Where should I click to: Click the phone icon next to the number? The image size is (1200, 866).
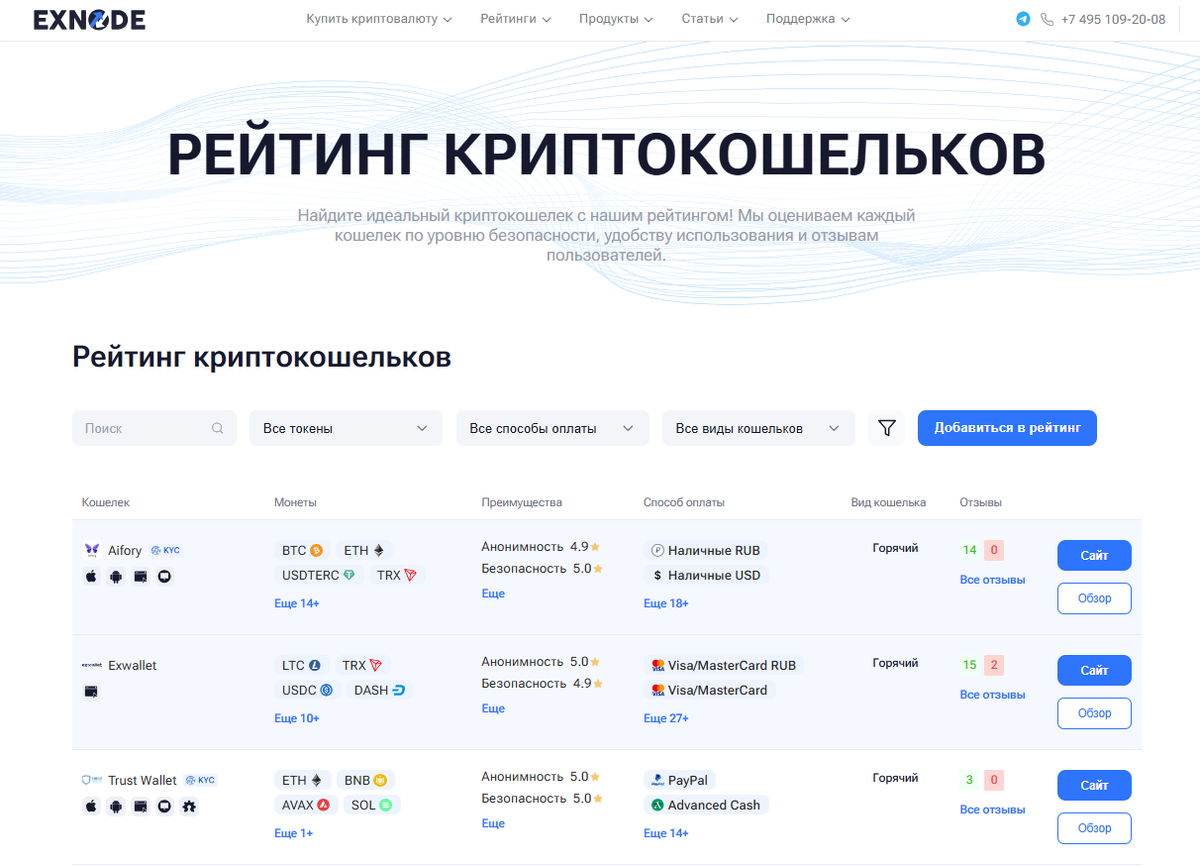point(1046,19)
